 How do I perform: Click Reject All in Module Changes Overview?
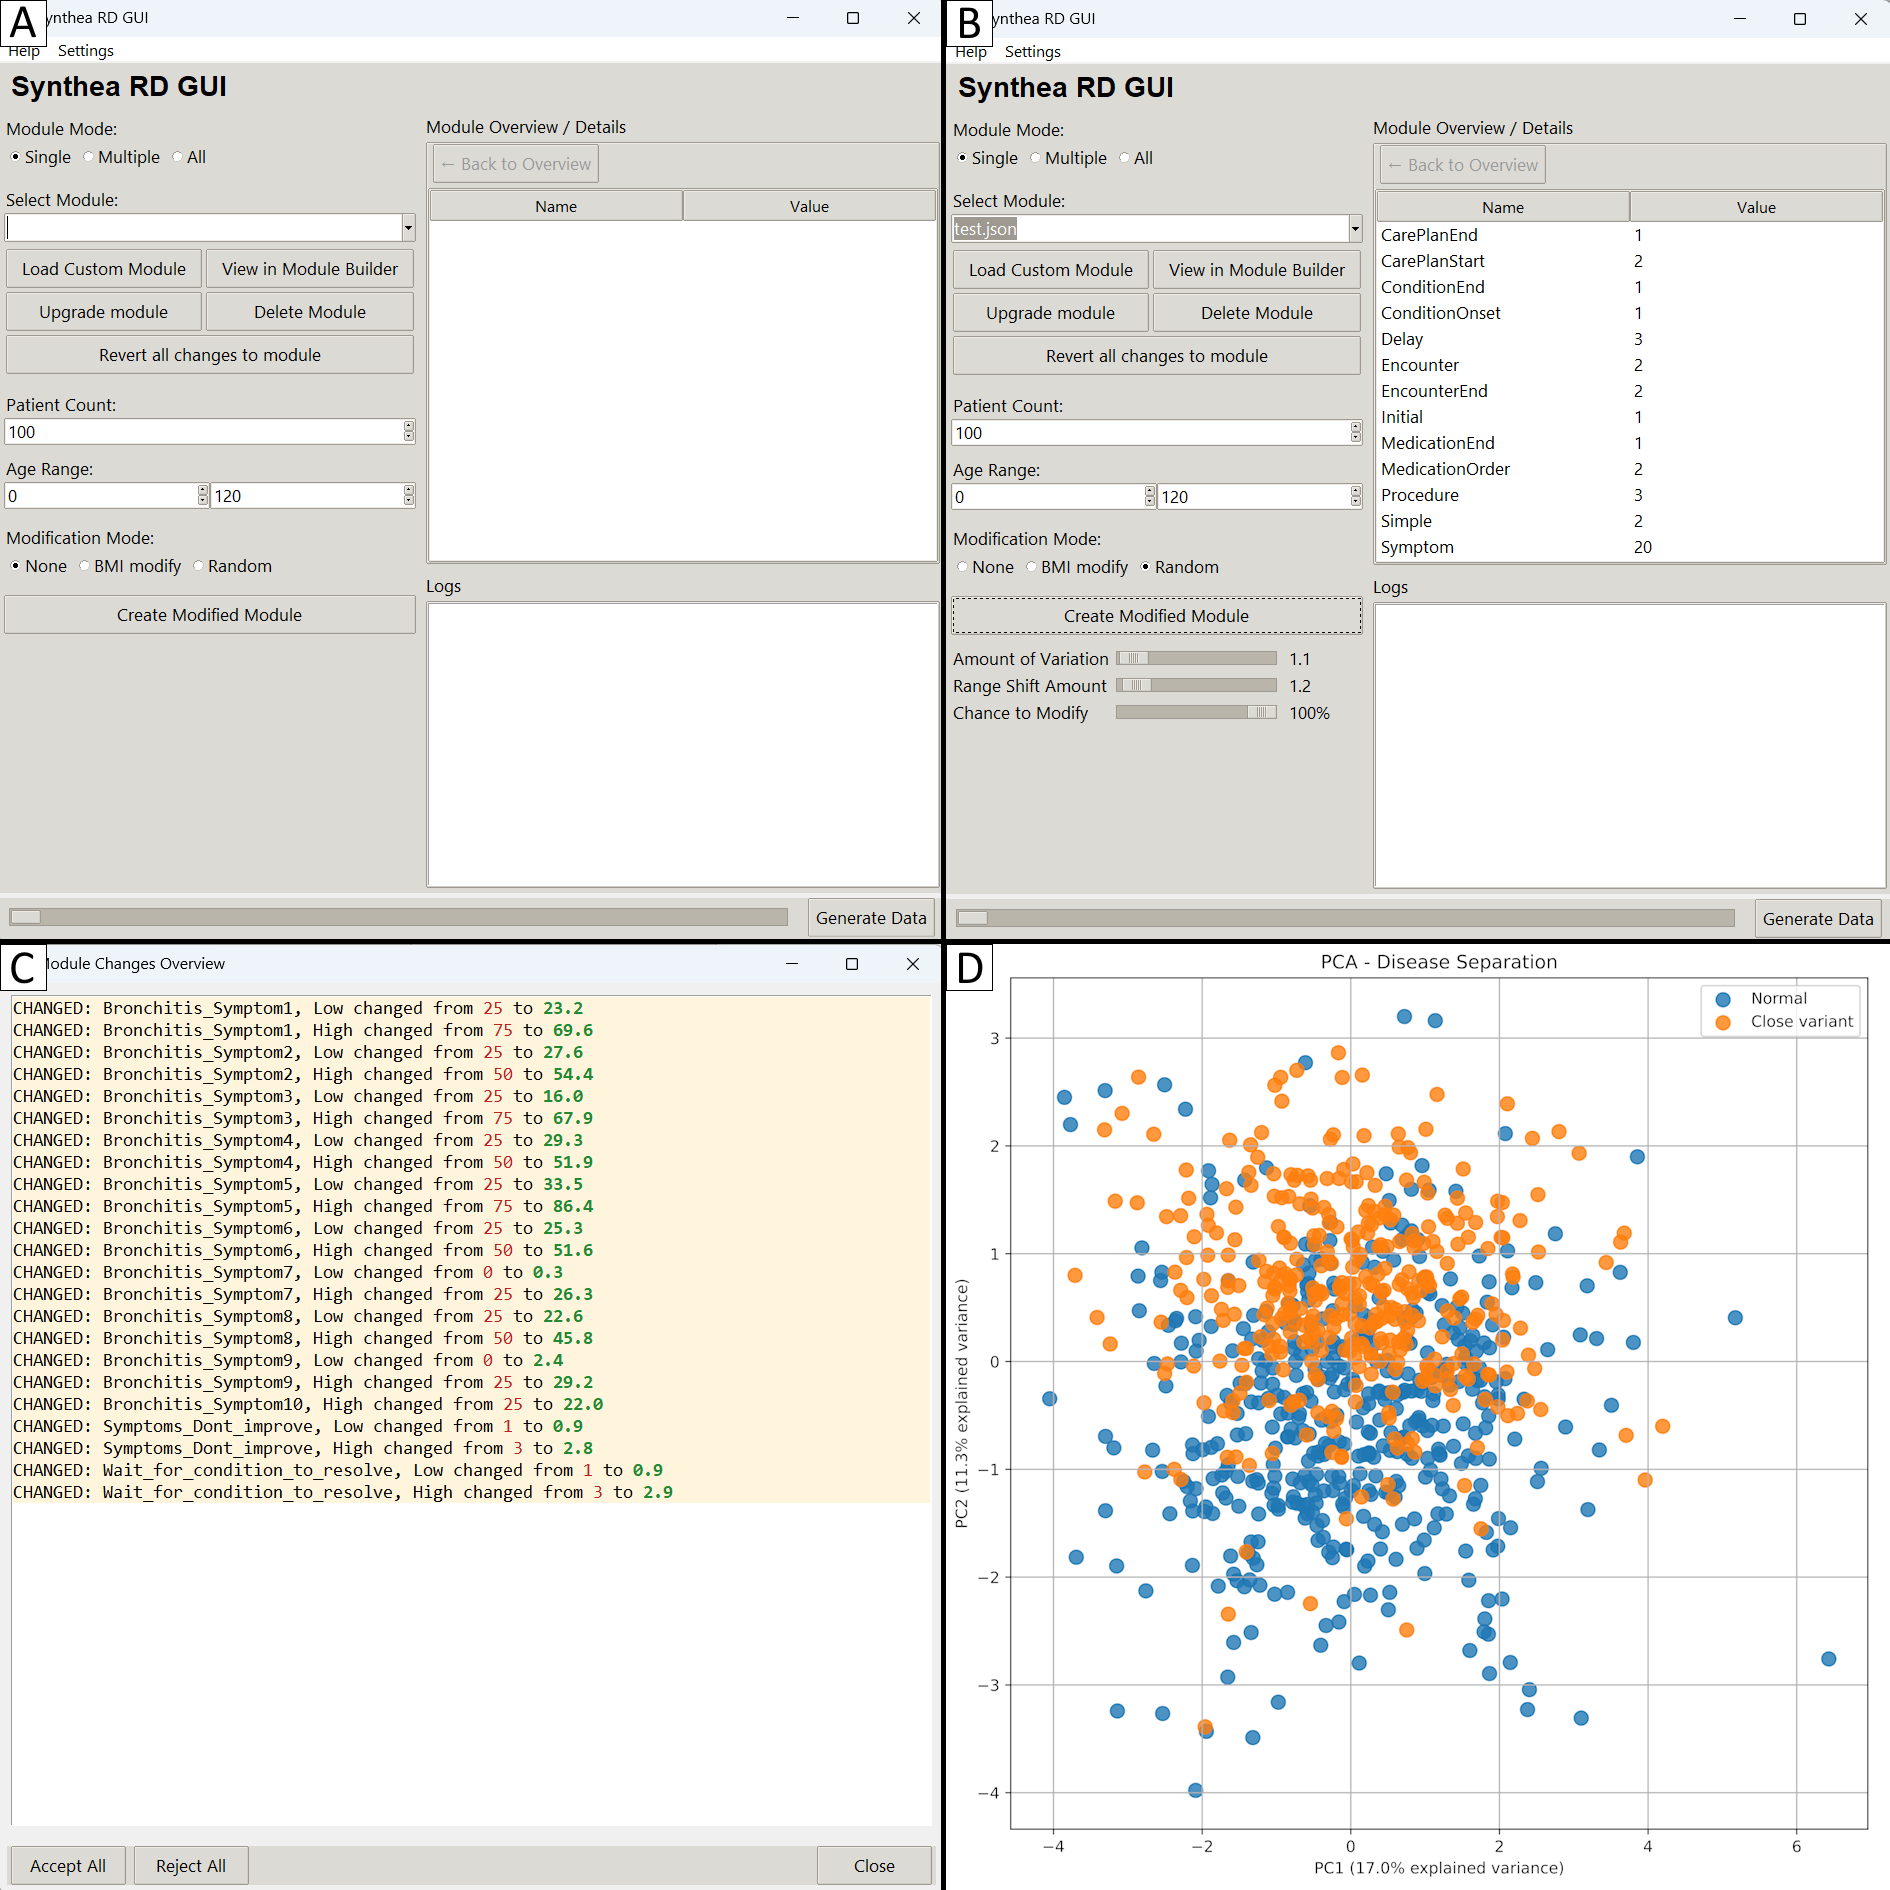tap(191, 1866)
